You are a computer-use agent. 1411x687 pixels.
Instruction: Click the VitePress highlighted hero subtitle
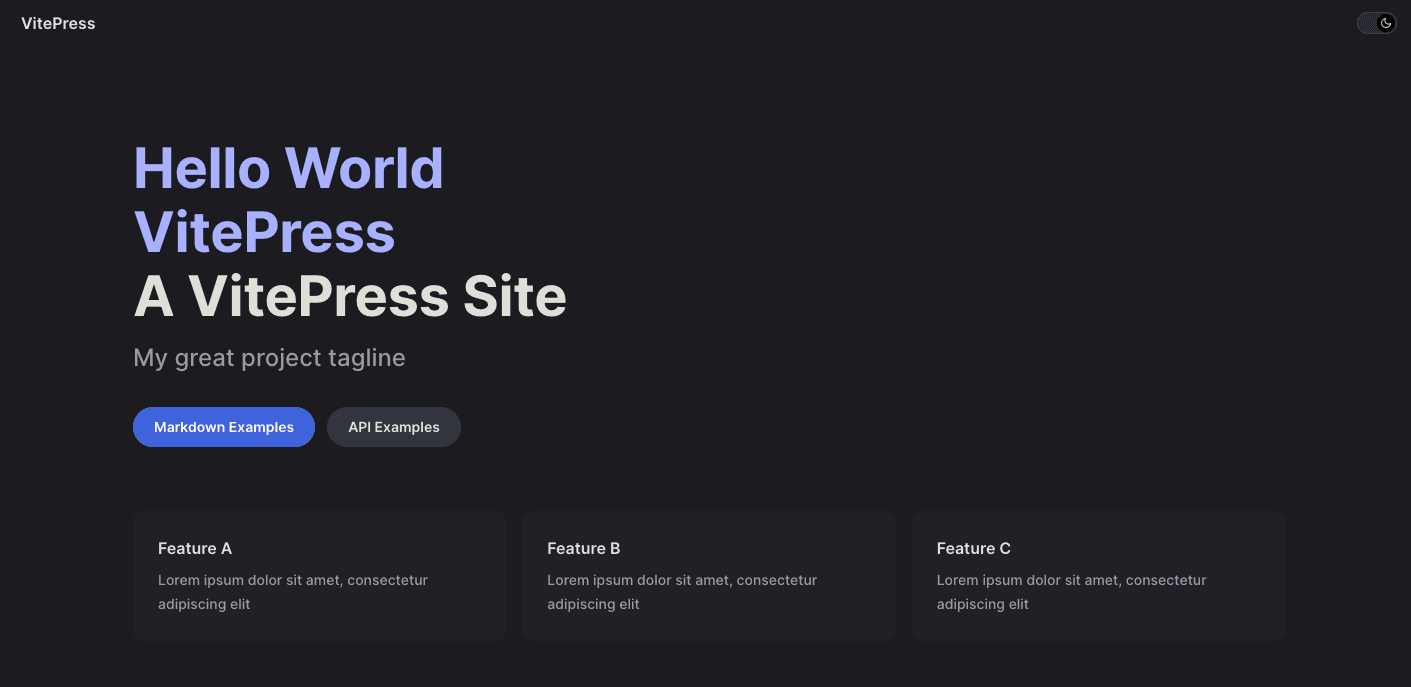tap(264, 233)
